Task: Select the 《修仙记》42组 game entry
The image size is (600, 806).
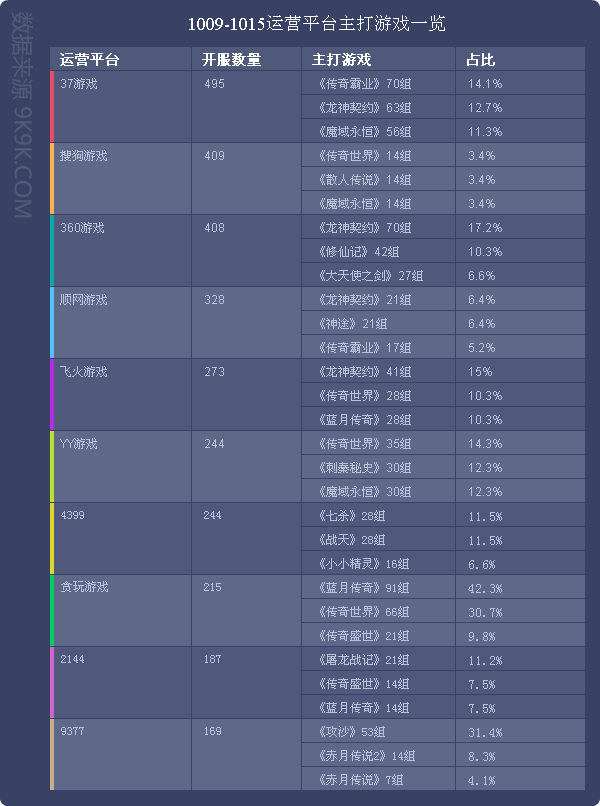Action: pos(357,252)
